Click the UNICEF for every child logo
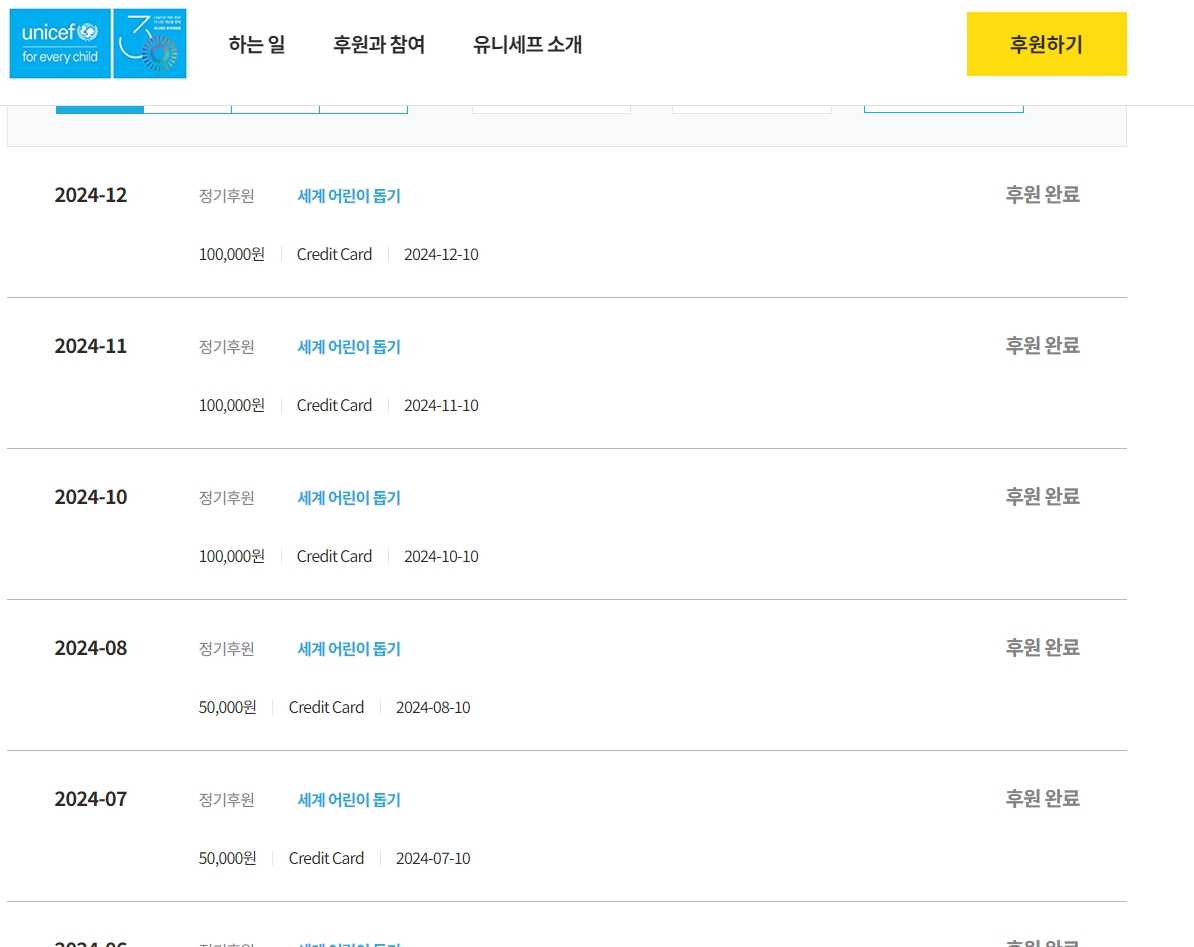 coord(60,44)
